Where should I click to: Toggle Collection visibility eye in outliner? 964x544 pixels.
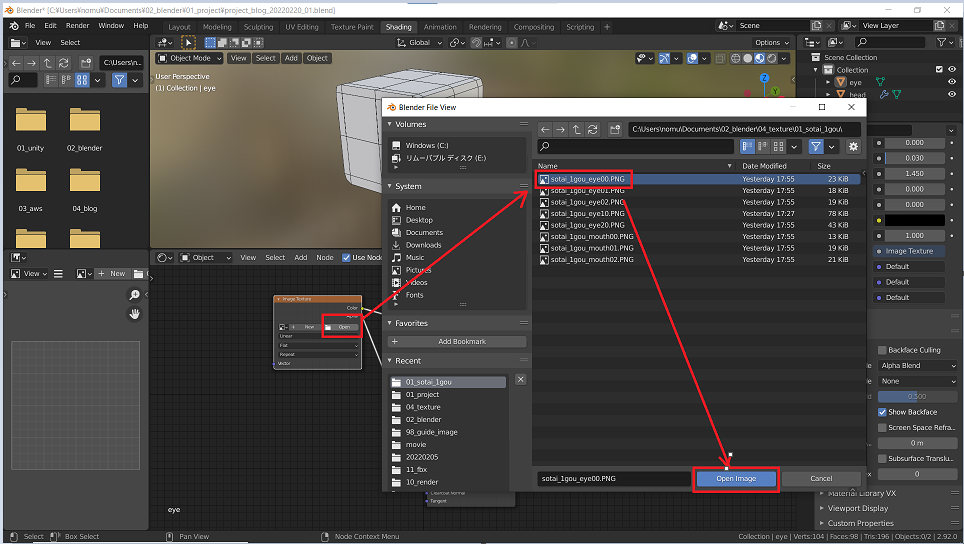click(x=952, y=69)
